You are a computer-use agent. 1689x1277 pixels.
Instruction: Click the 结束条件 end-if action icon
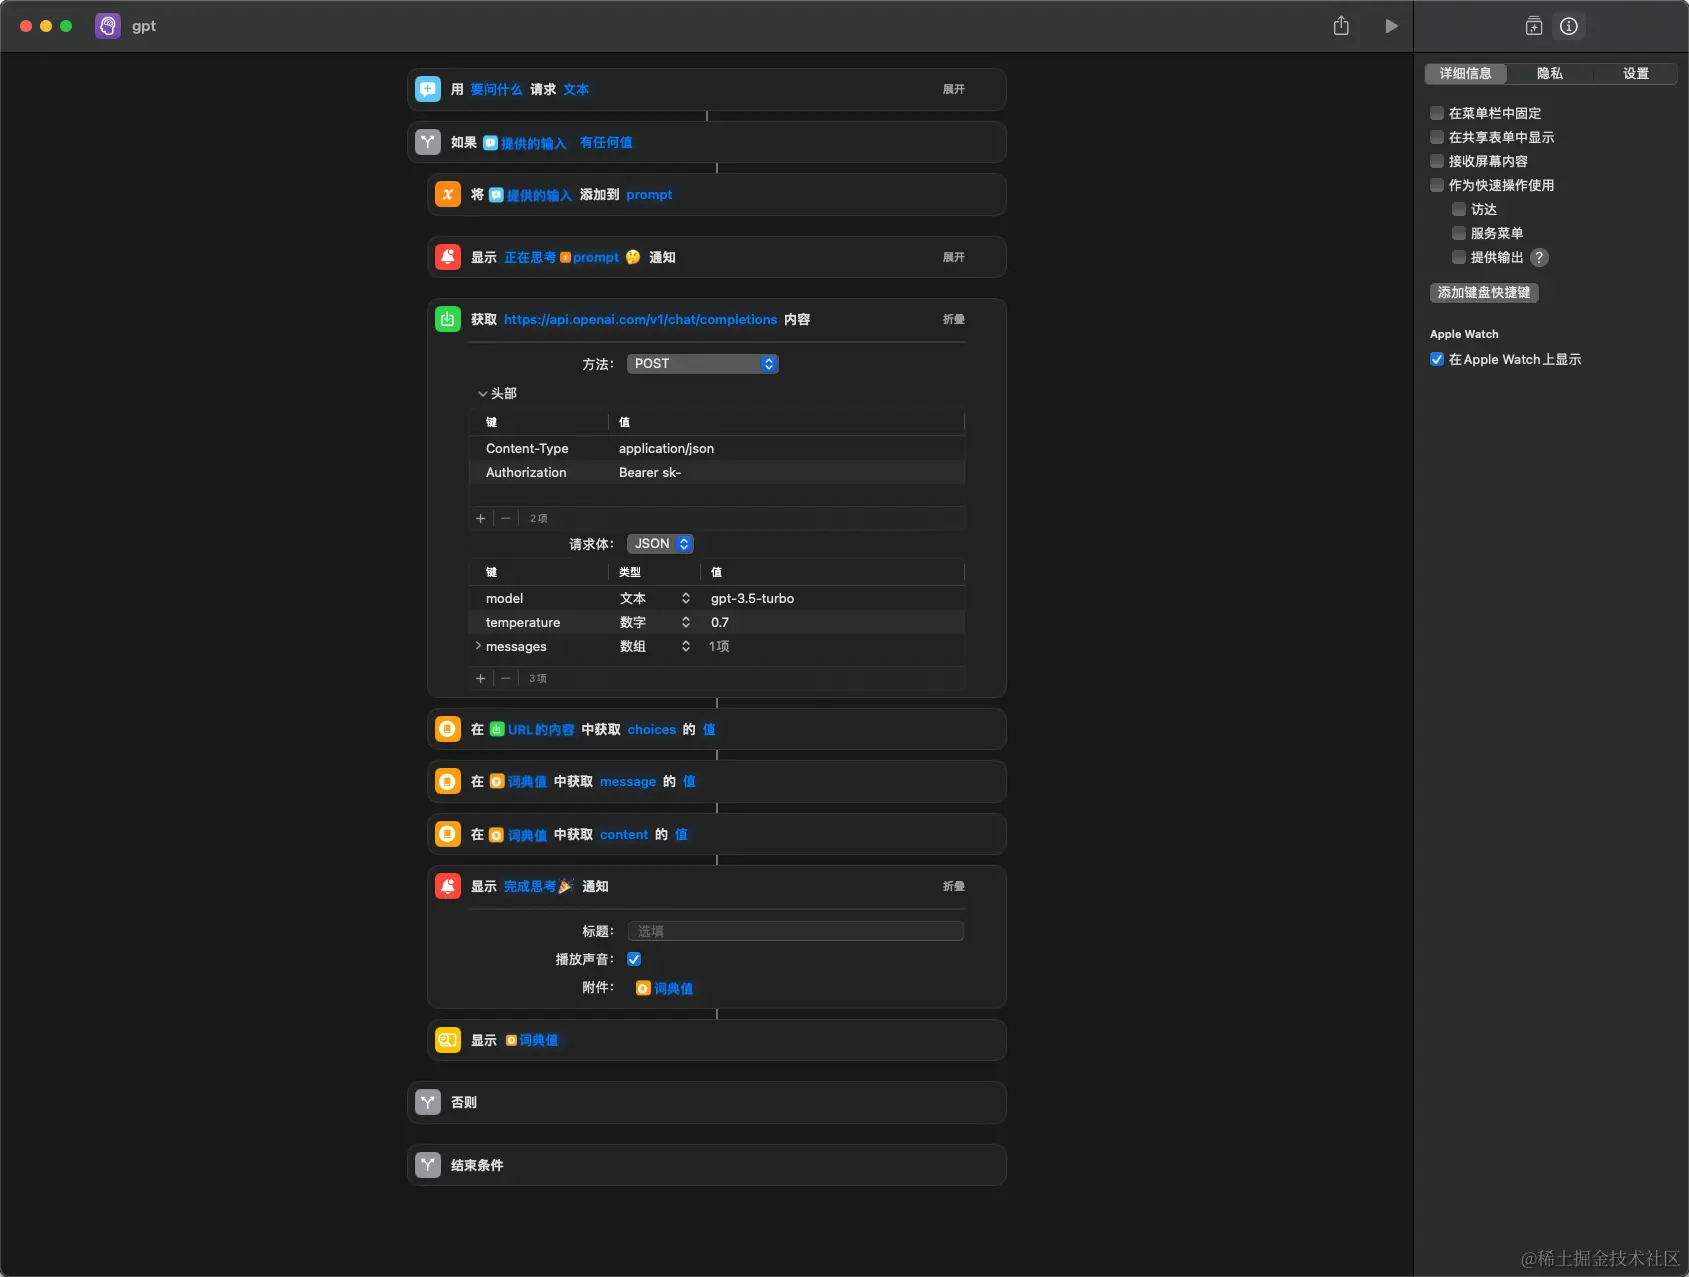click(428, 1165)
